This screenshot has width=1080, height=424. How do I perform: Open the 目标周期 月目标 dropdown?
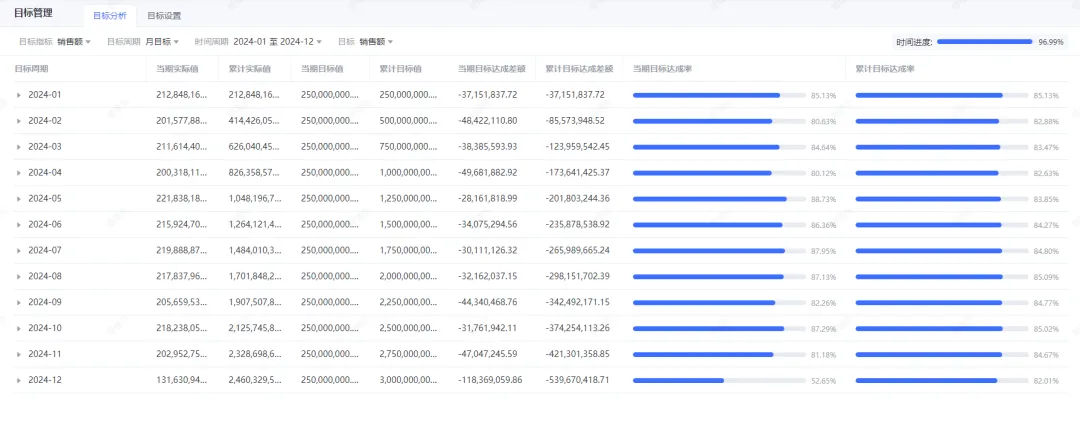(162, 42)
